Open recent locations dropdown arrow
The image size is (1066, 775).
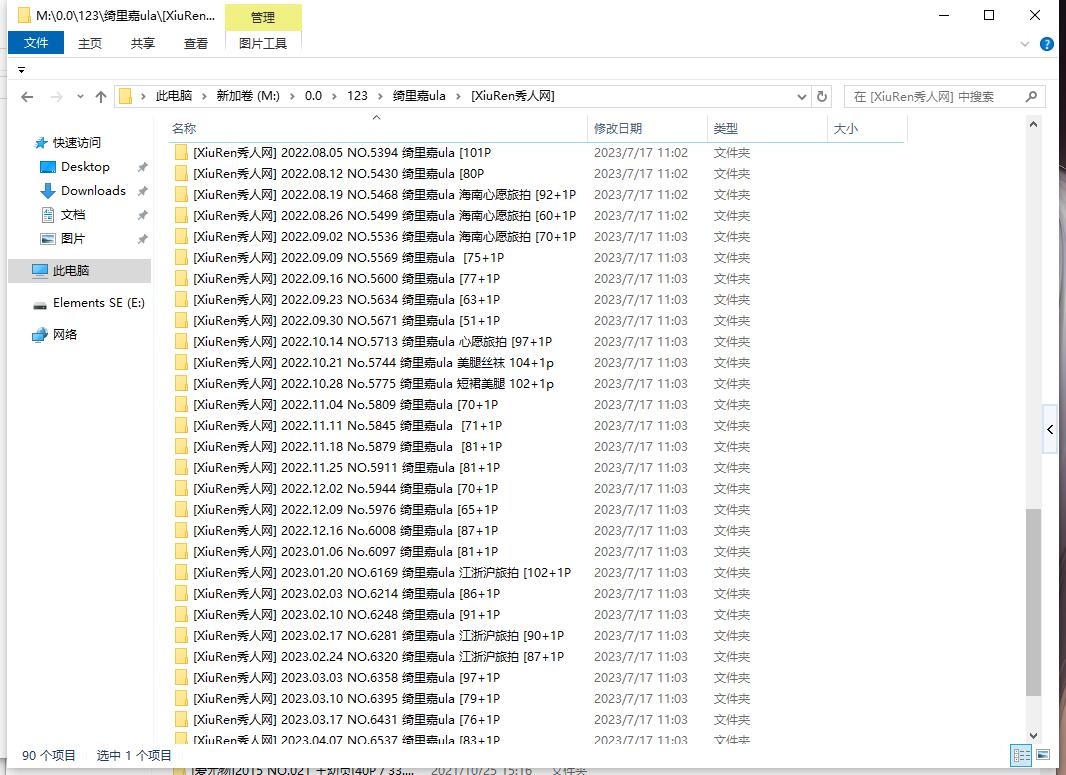coord(80,97)
